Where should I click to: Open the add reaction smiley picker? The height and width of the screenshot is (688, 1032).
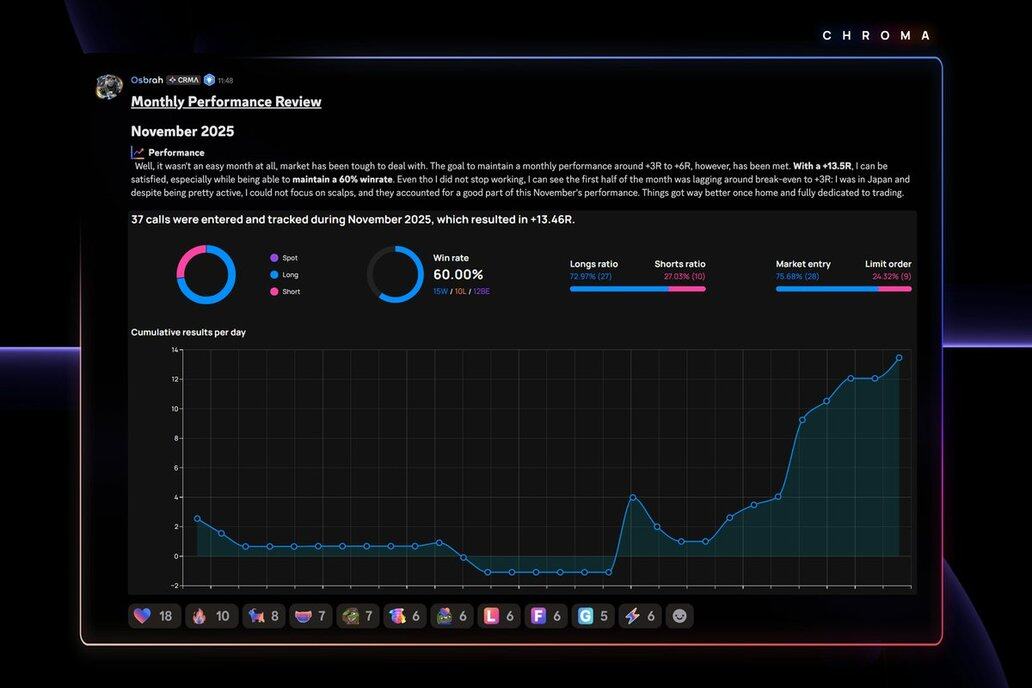[680, 616]
